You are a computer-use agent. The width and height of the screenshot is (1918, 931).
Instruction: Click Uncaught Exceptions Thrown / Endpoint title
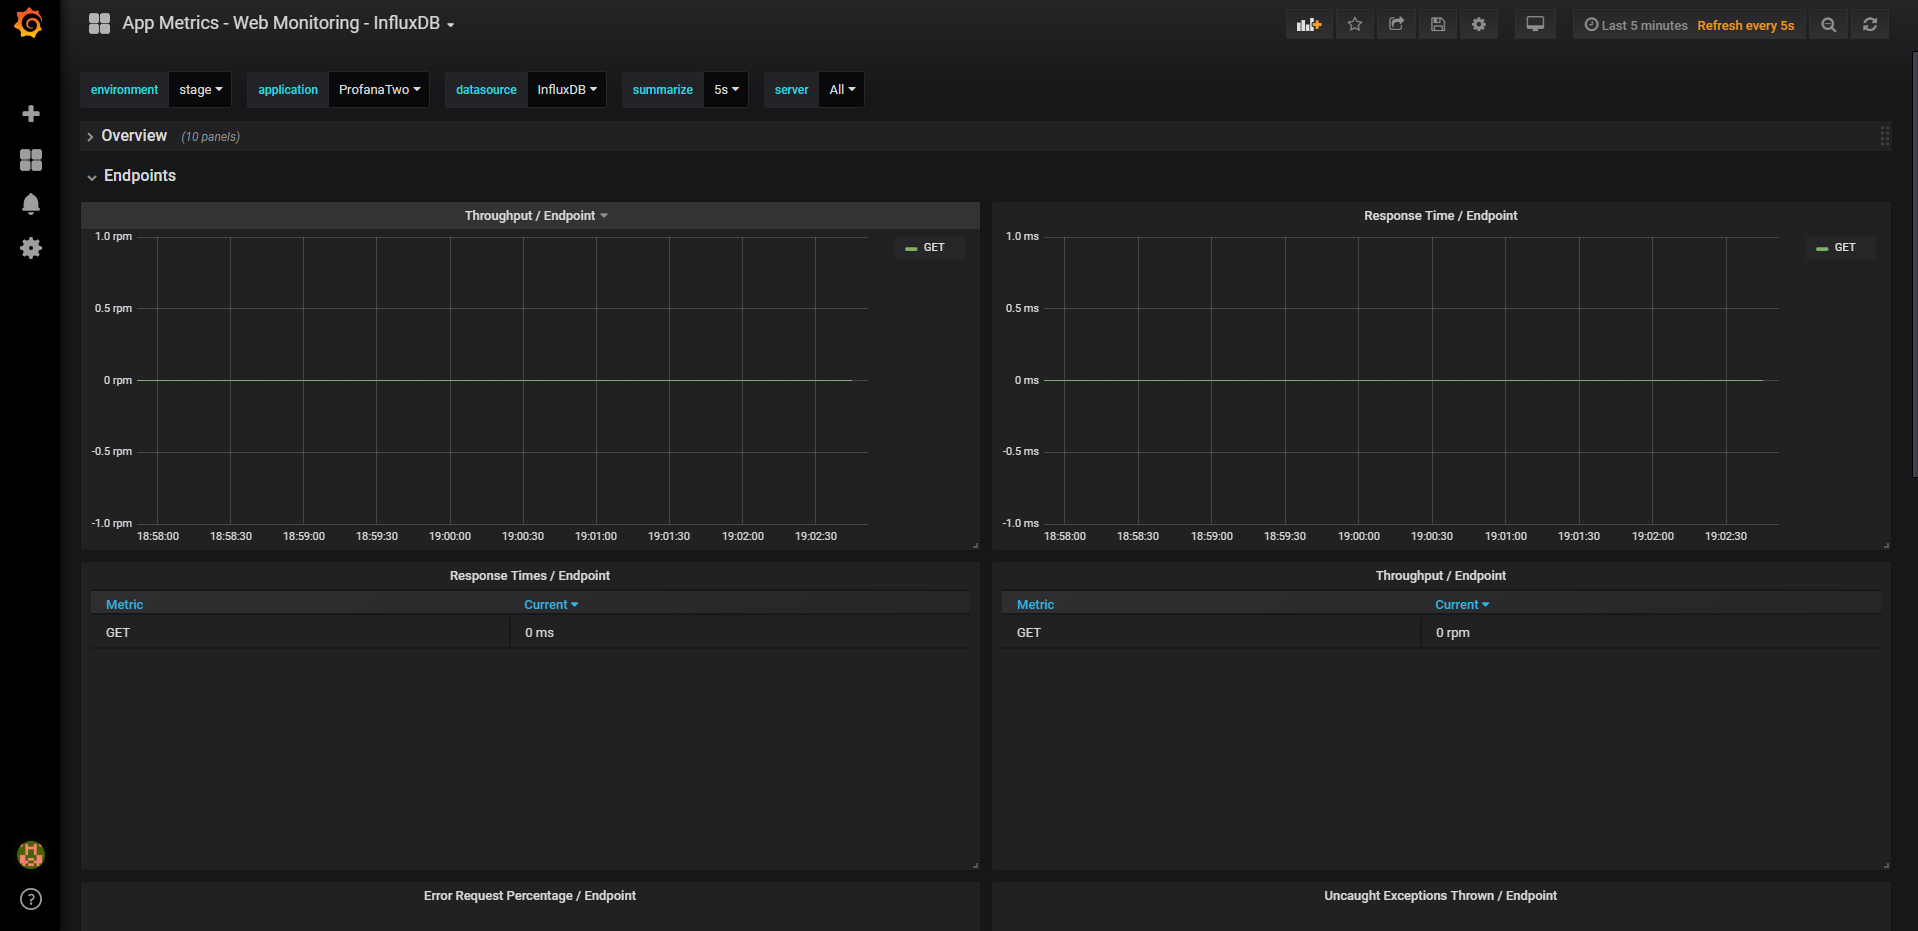point(1440,896)
